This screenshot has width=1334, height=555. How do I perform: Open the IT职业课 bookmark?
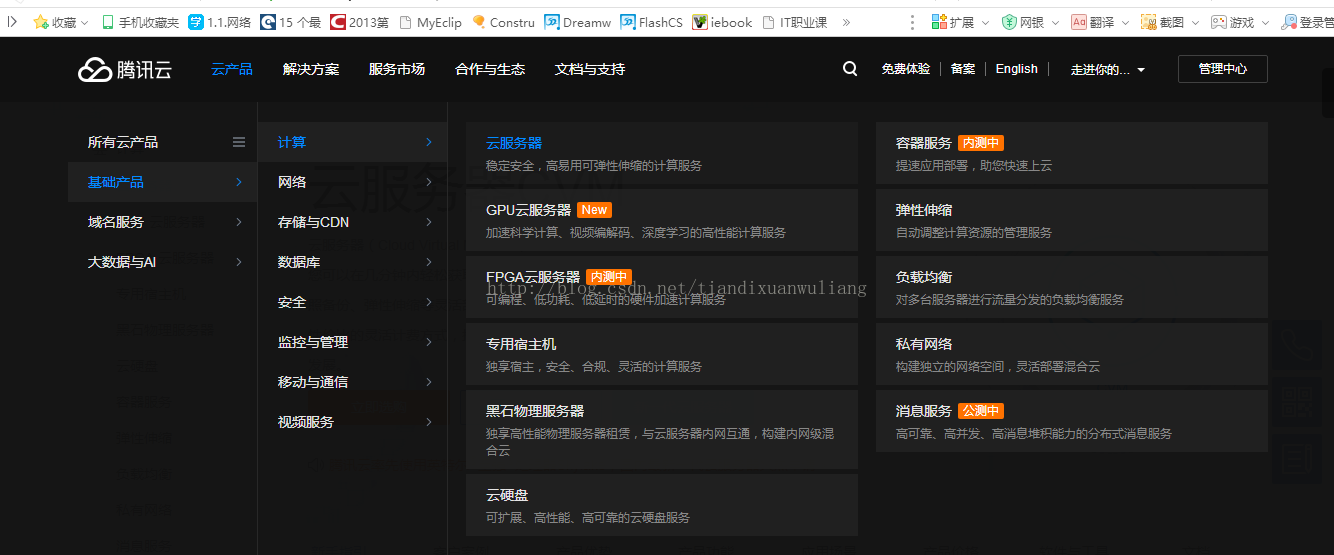click(x=795, y=22)
